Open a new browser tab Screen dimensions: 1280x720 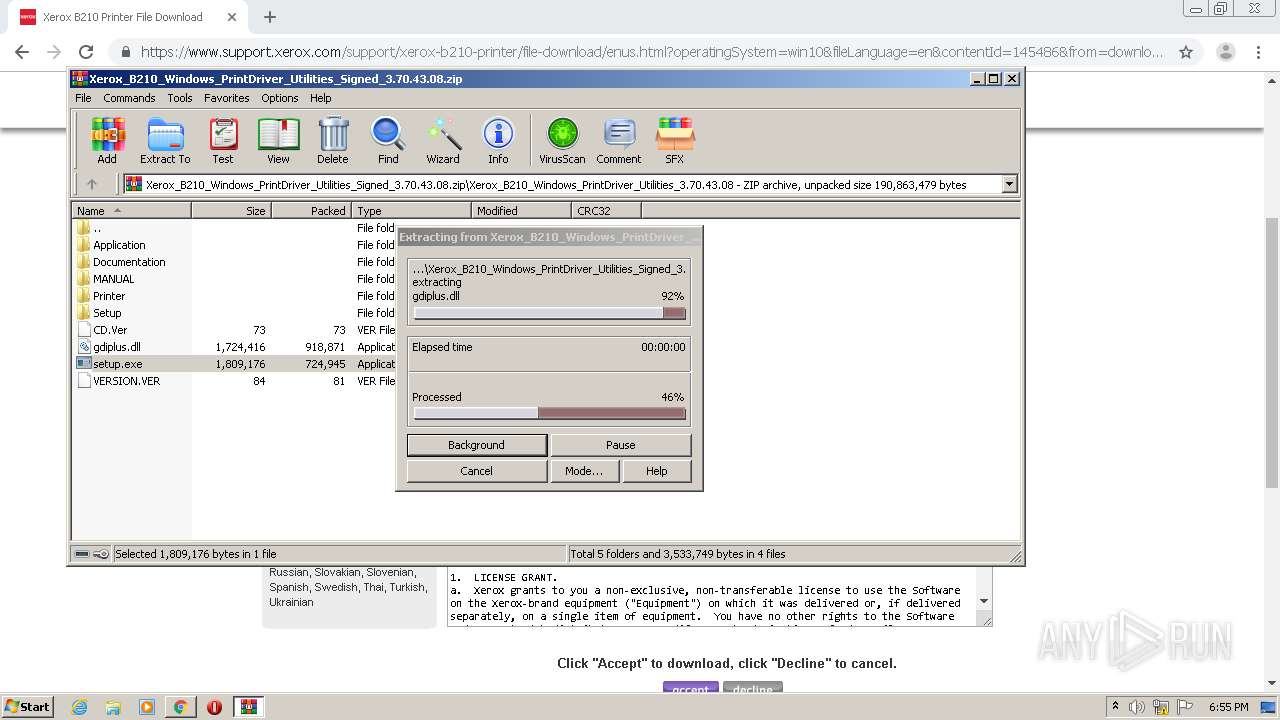(x=270, y=17)
